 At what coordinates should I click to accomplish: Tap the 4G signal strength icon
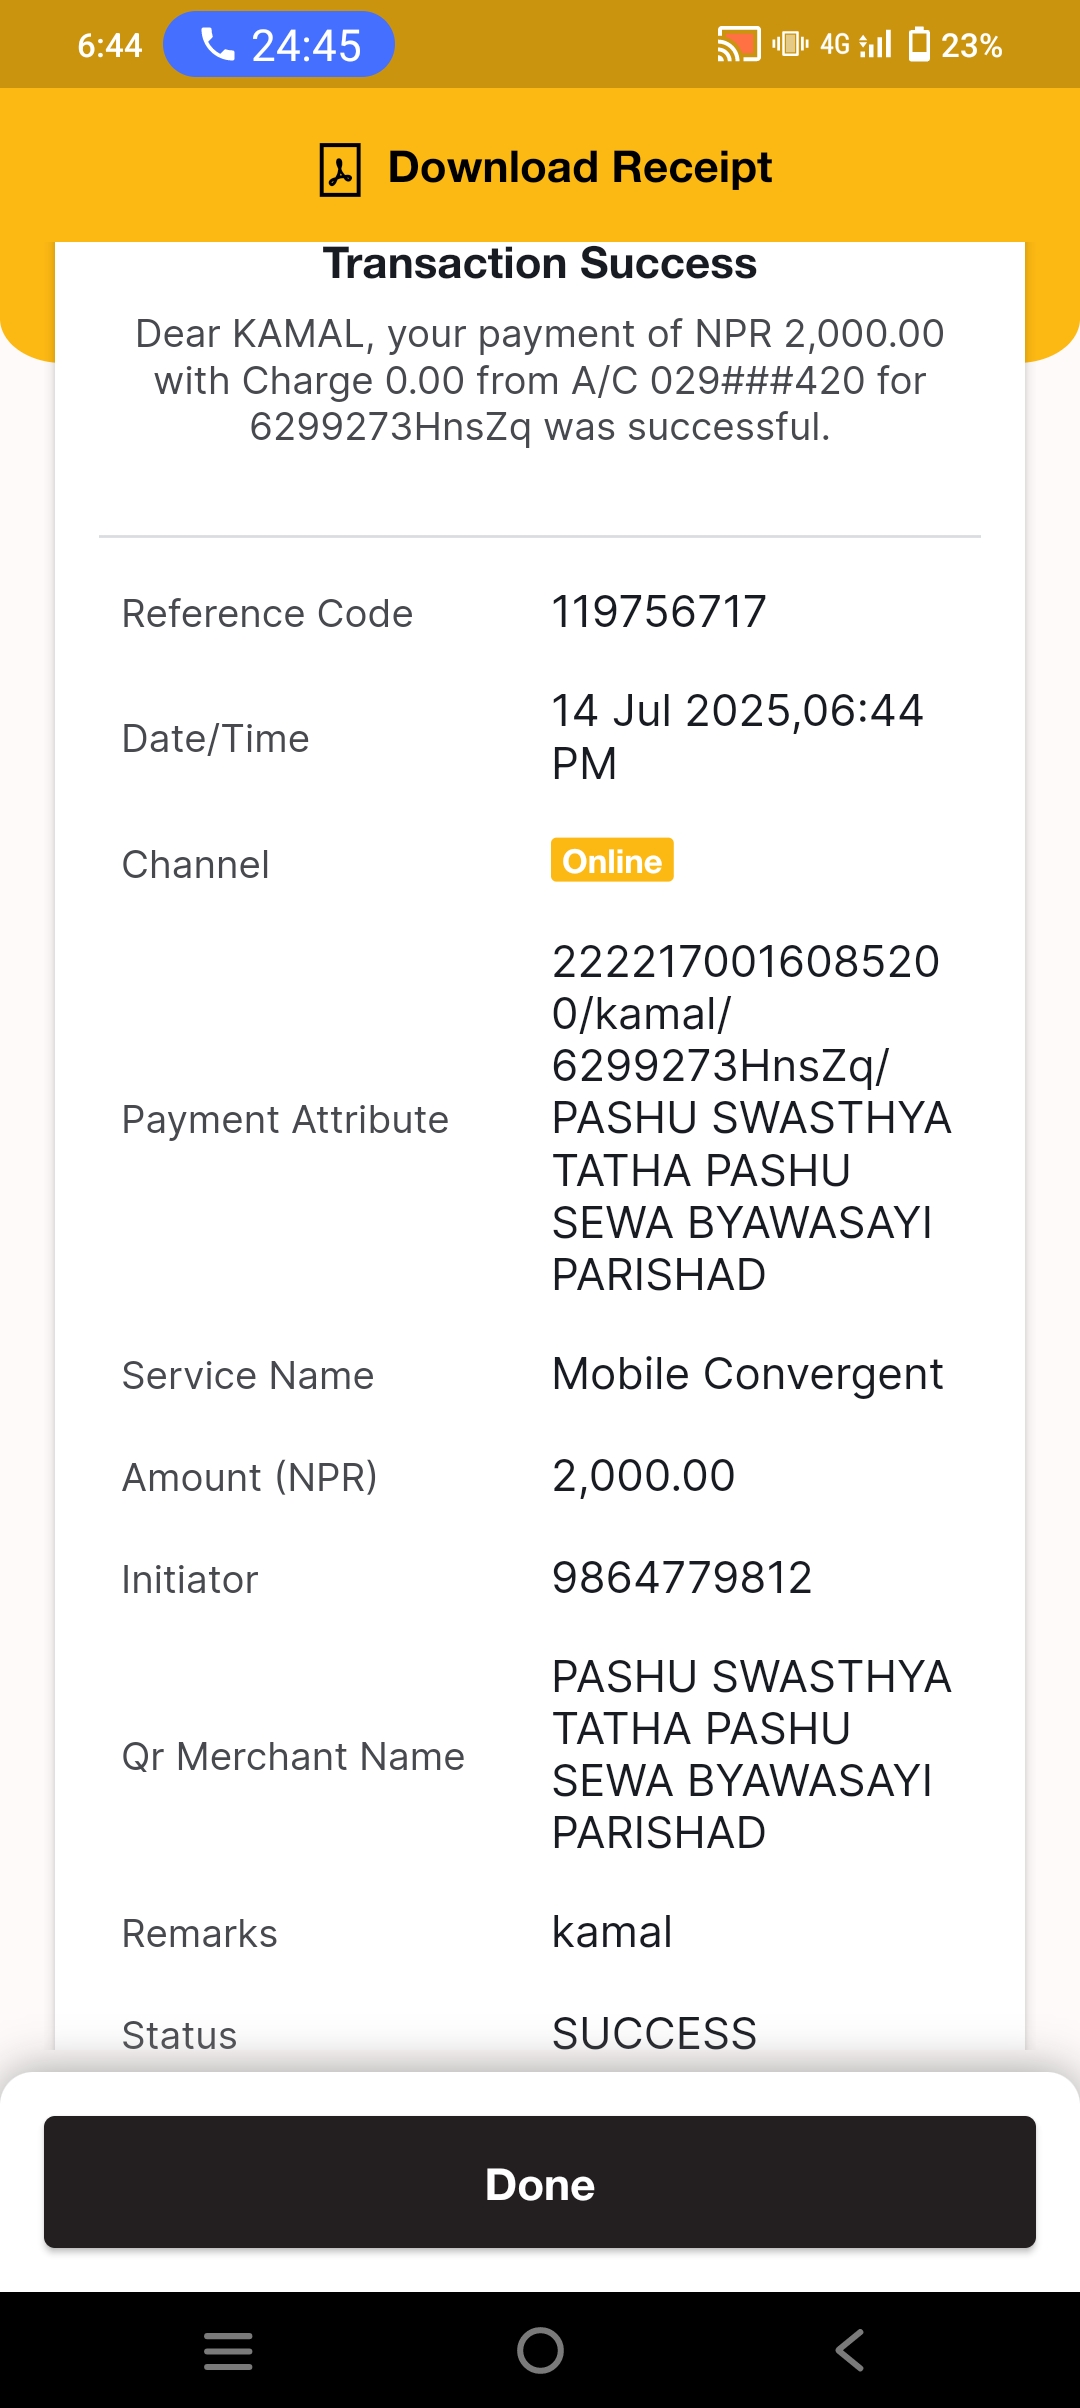[x=856, y=44]
